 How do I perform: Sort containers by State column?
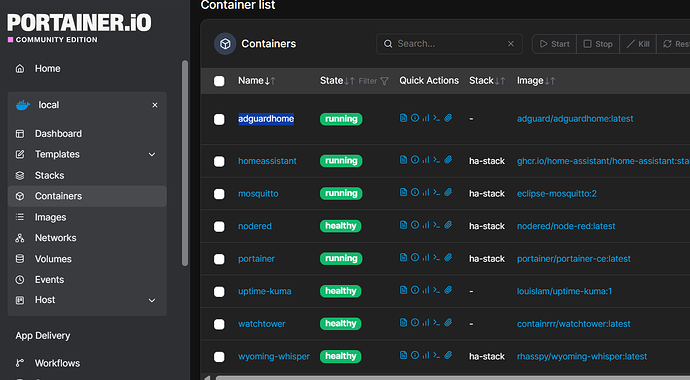point(337,80)
